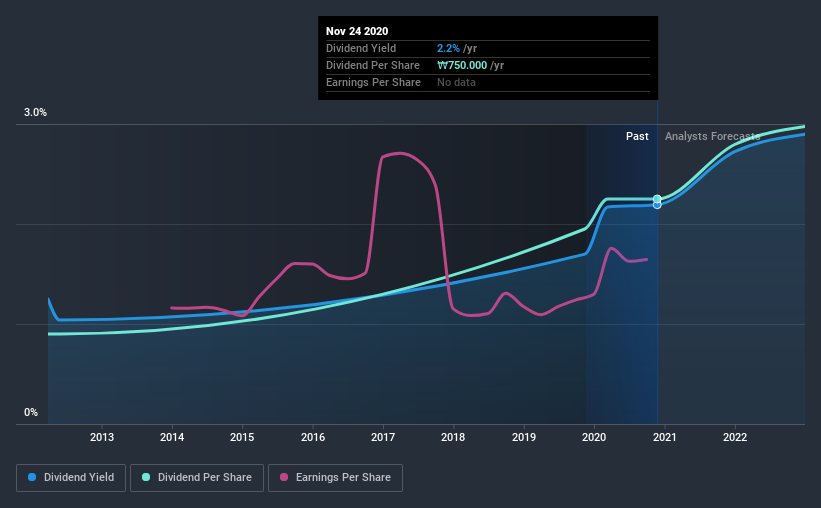This screenshot has width=821, height=508.
Task: Click the blue data point marker at Nov 2020
Action: (x=657, y=205)
